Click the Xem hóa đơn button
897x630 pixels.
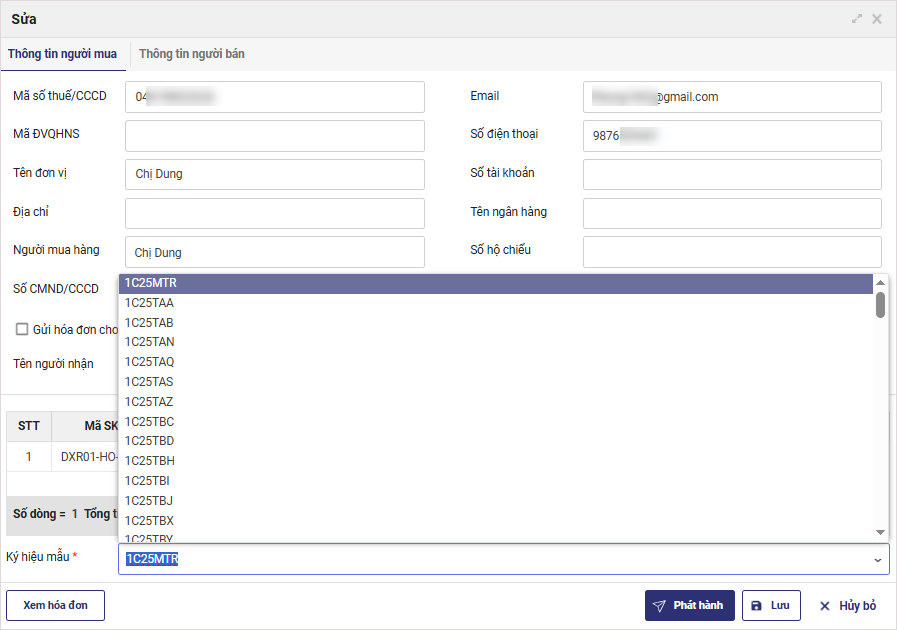tap(56, 606)
